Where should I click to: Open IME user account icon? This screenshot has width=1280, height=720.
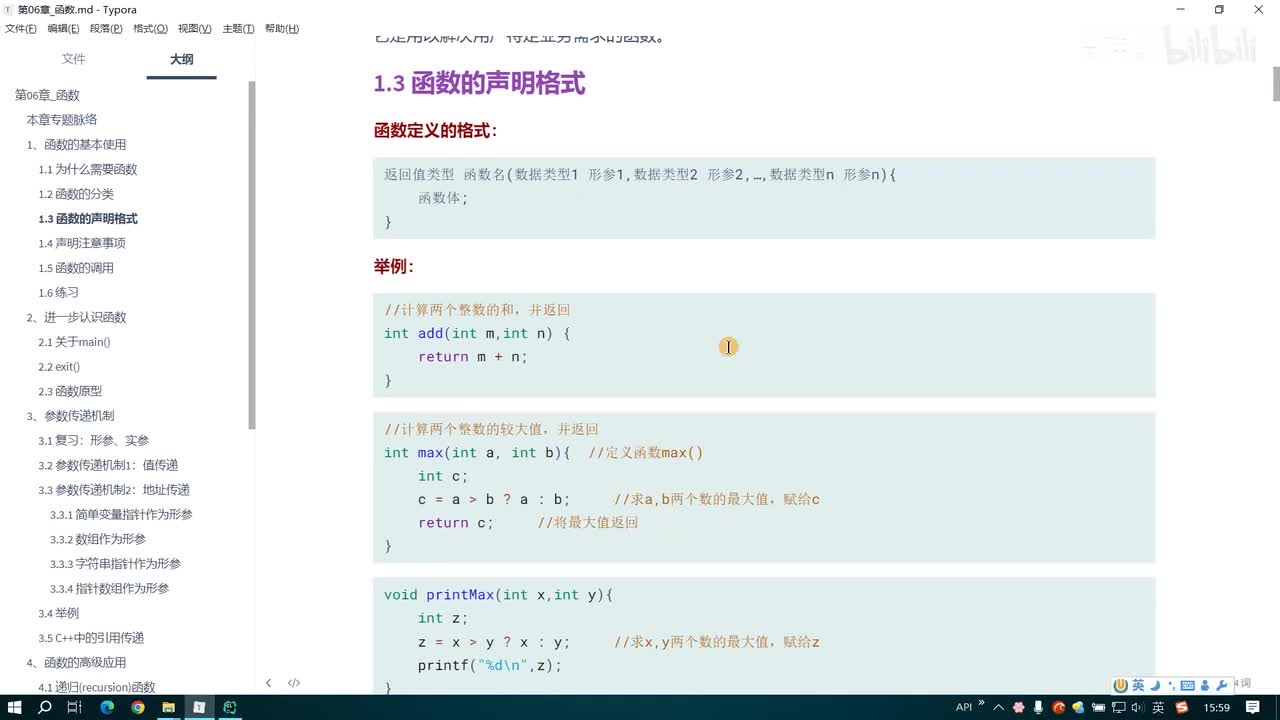click(1205, 685)
